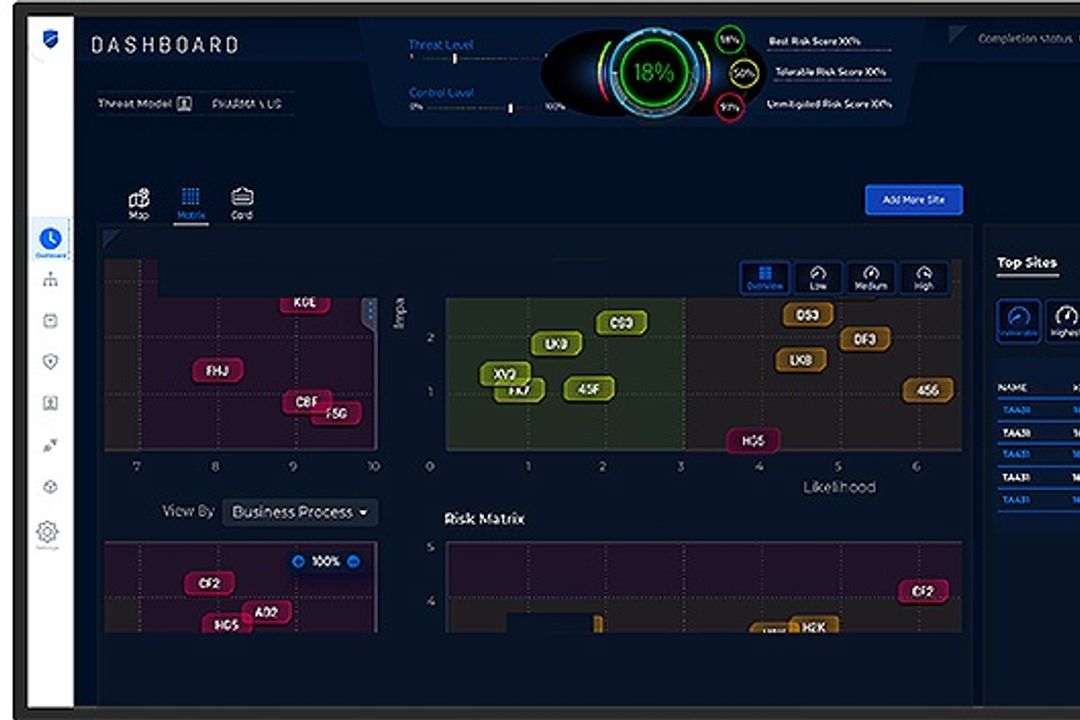Click the yellow 50% score circle
The width and height of the screenshot is (1080, 720).
[x=744, y=73]
